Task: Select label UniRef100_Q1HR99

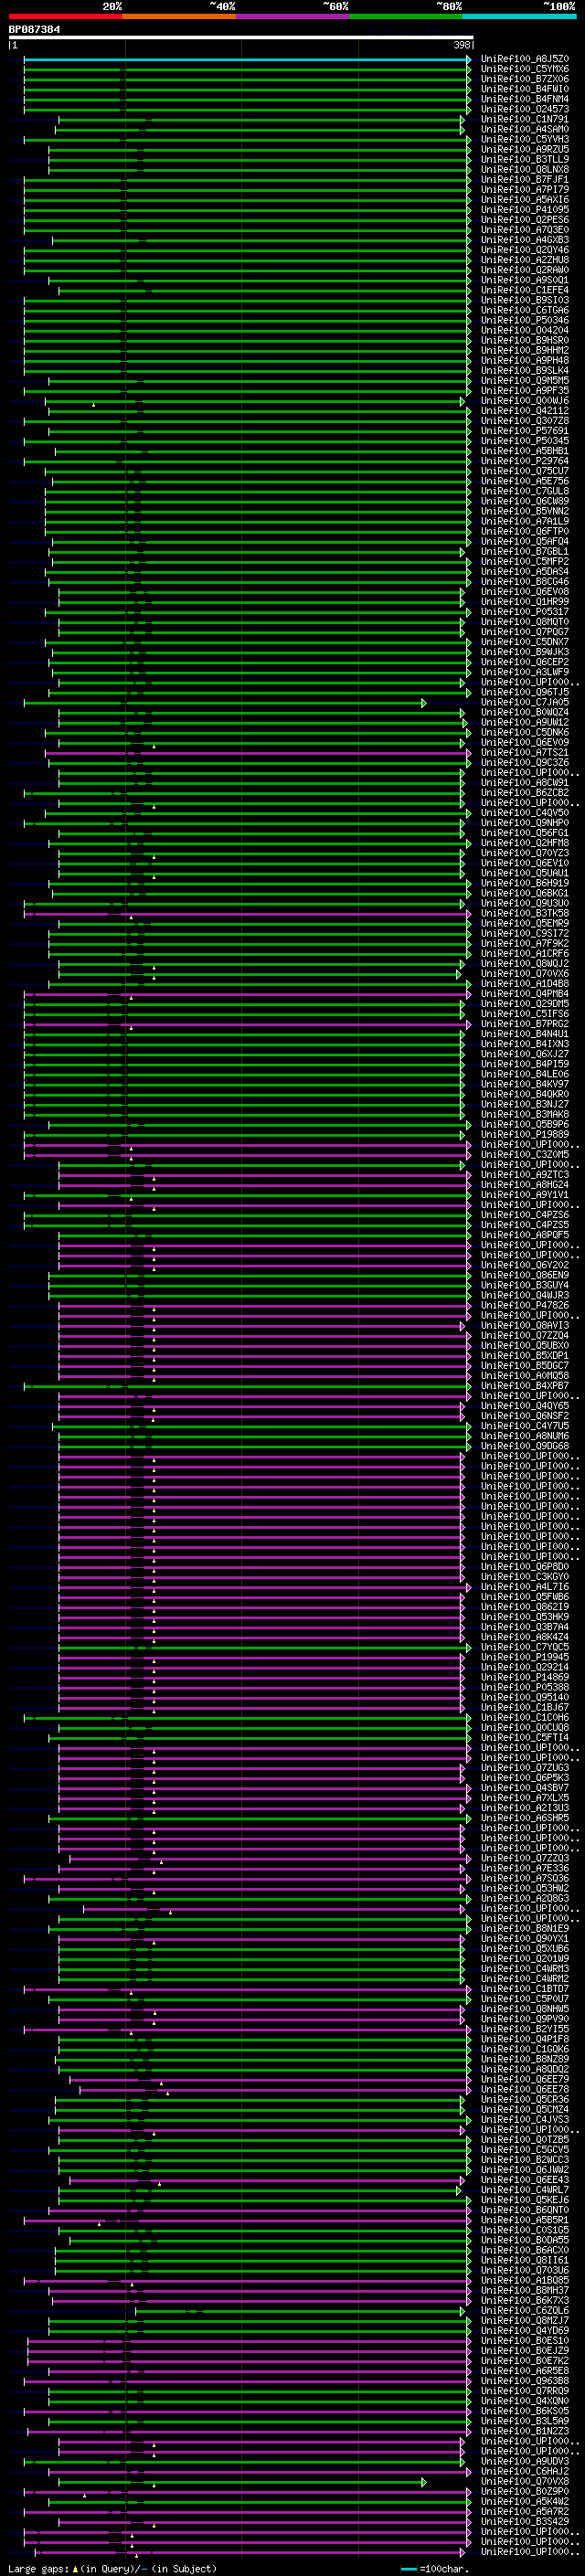Action: (x=525, y=602)
